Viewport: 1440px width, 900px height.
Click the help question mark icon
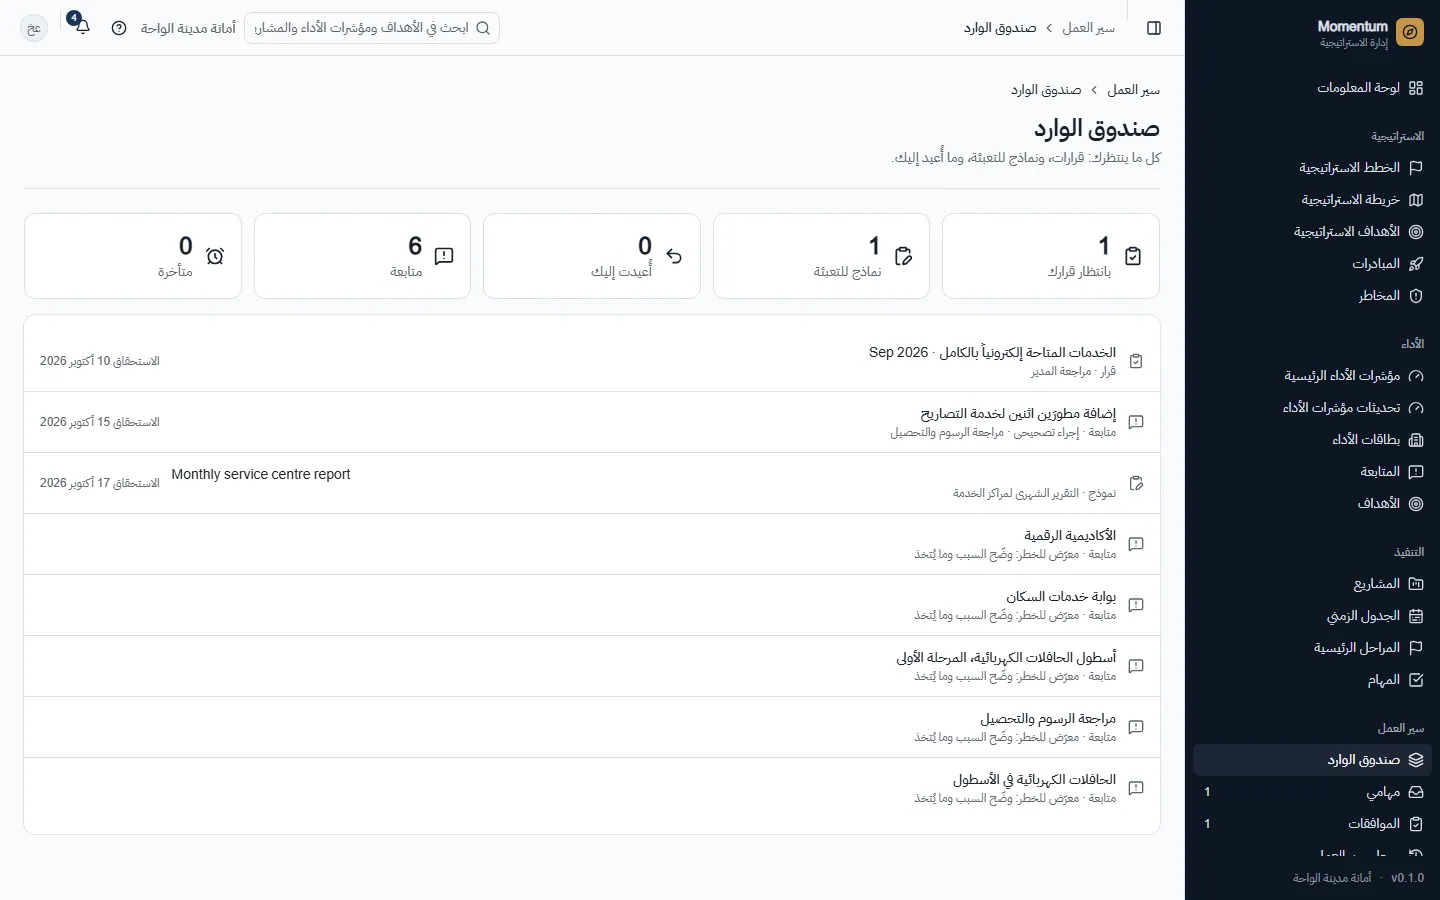tap(119, 28)
